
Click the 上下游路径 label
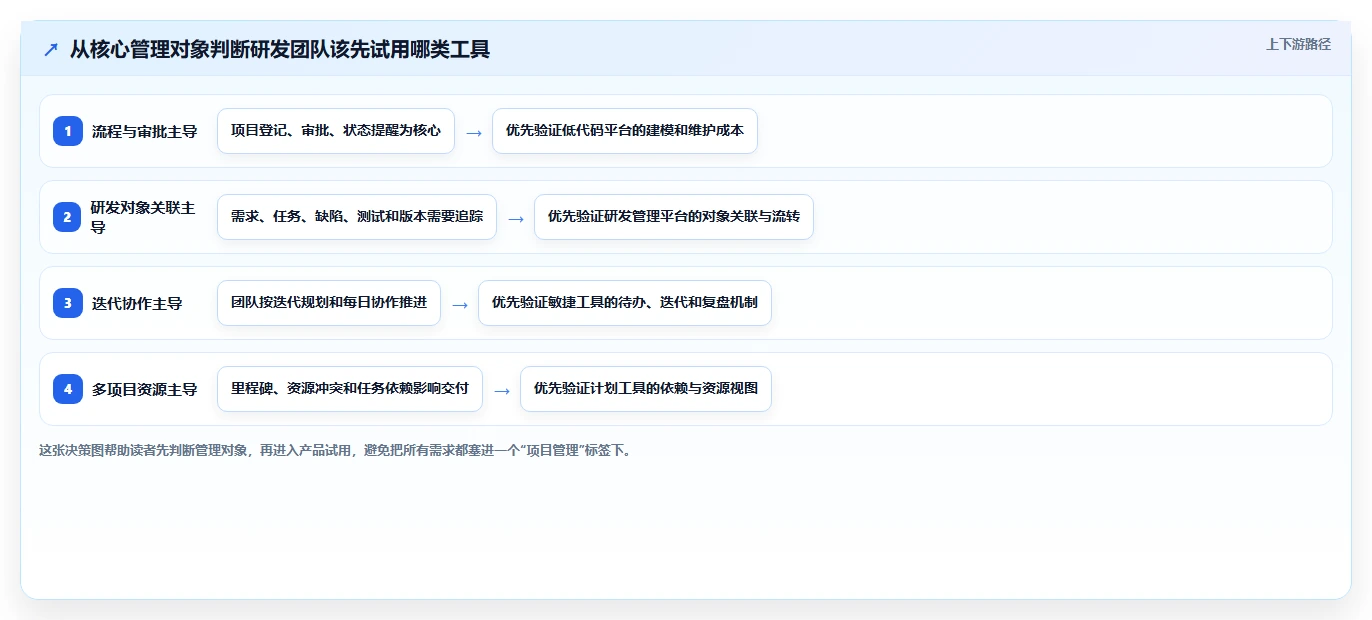[1298, 44]
